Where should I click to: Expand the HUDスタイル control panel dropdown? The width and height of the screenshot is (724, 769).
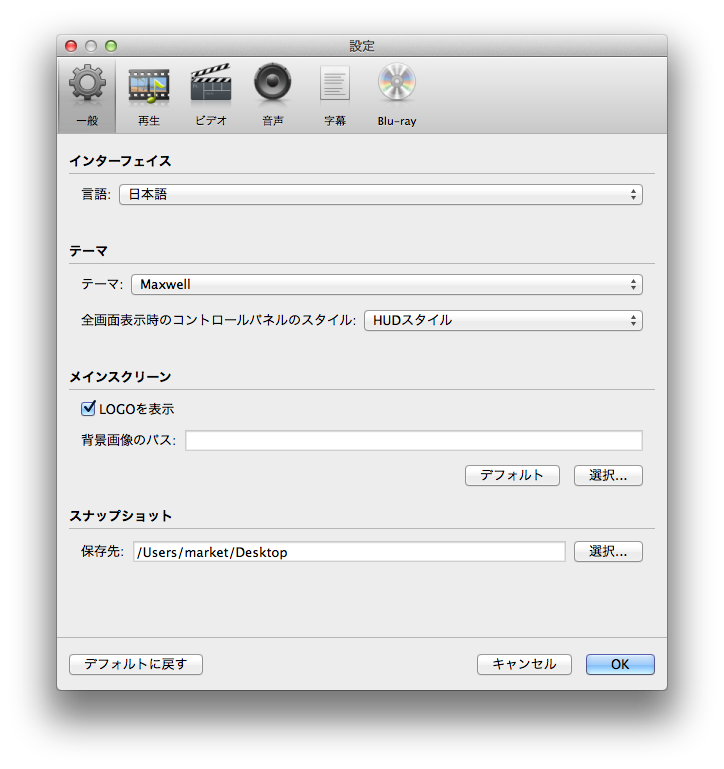pos(502,321)
